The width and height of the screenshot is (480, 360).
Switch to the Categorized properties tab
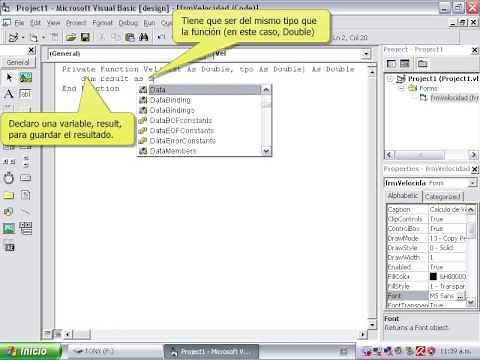(x=443, y=197)
